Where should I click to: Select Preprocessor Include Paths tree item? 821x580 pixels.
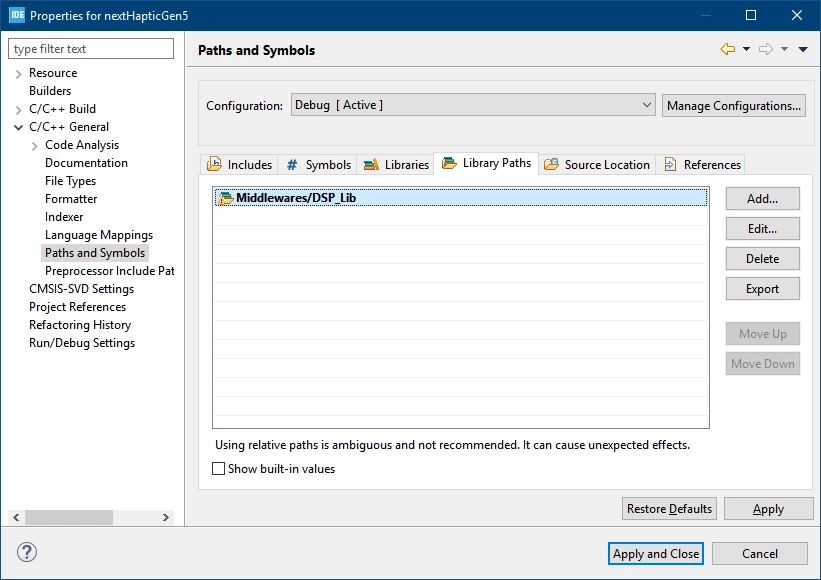click(109, 271)
